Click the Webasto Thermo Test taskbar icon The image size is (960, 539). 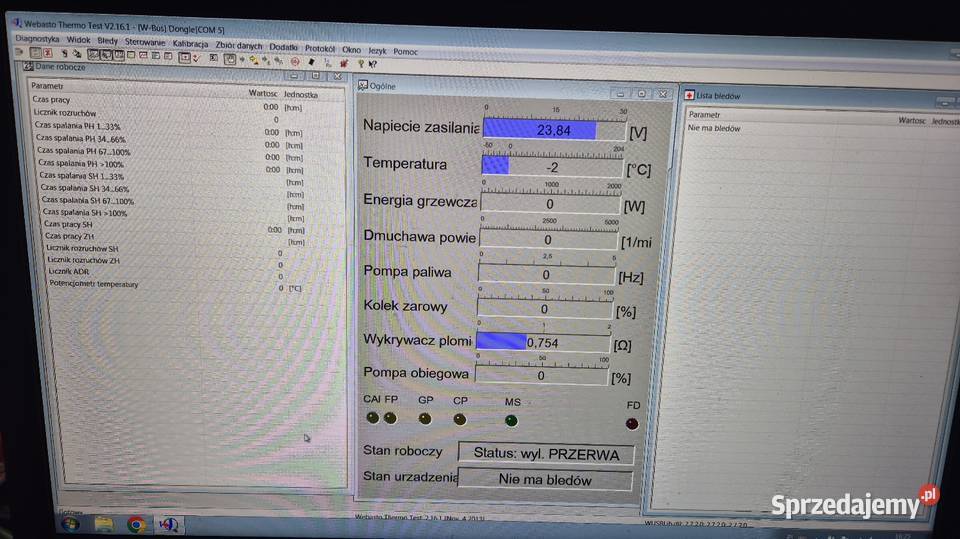169,523
